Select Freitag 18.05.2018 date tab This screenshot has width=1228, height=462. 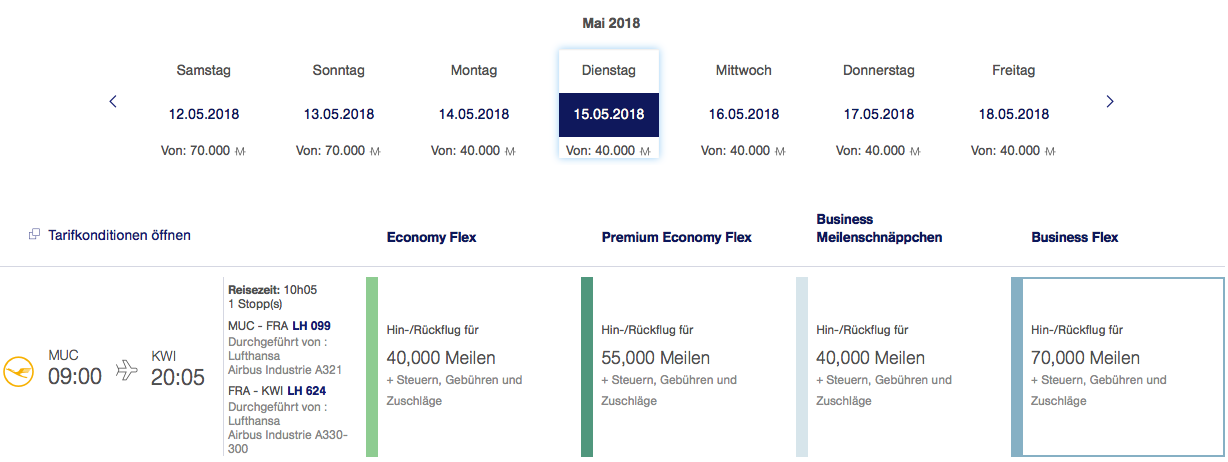[1014, 110]
